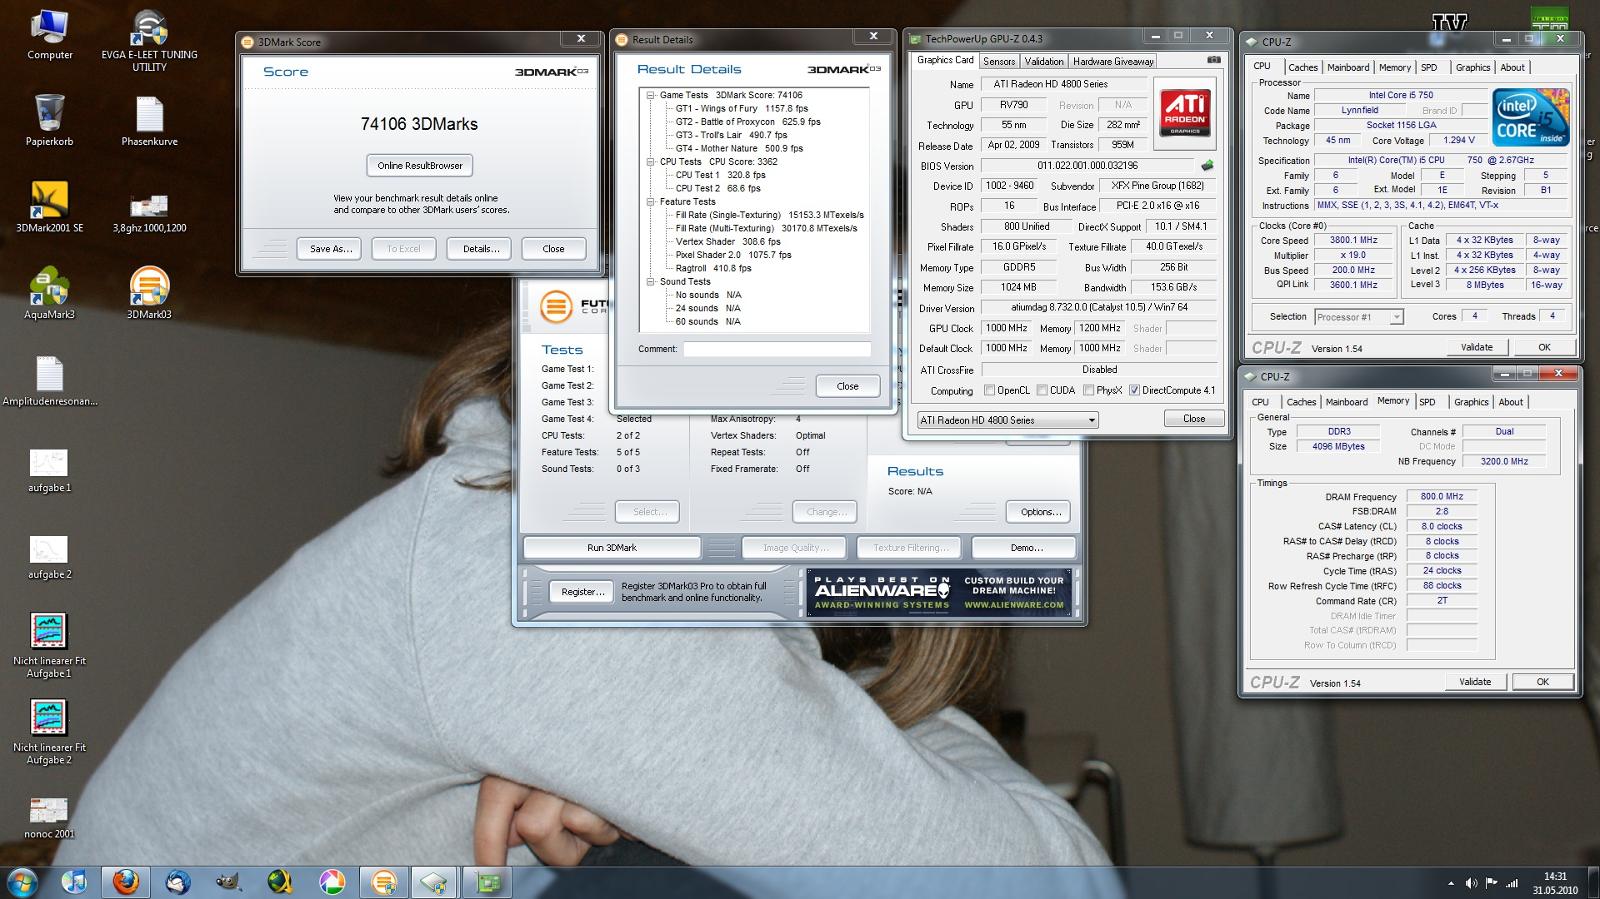Show hidden tray icons arrow
This screenshot has height=899, width=1600.
[1451, 883]
